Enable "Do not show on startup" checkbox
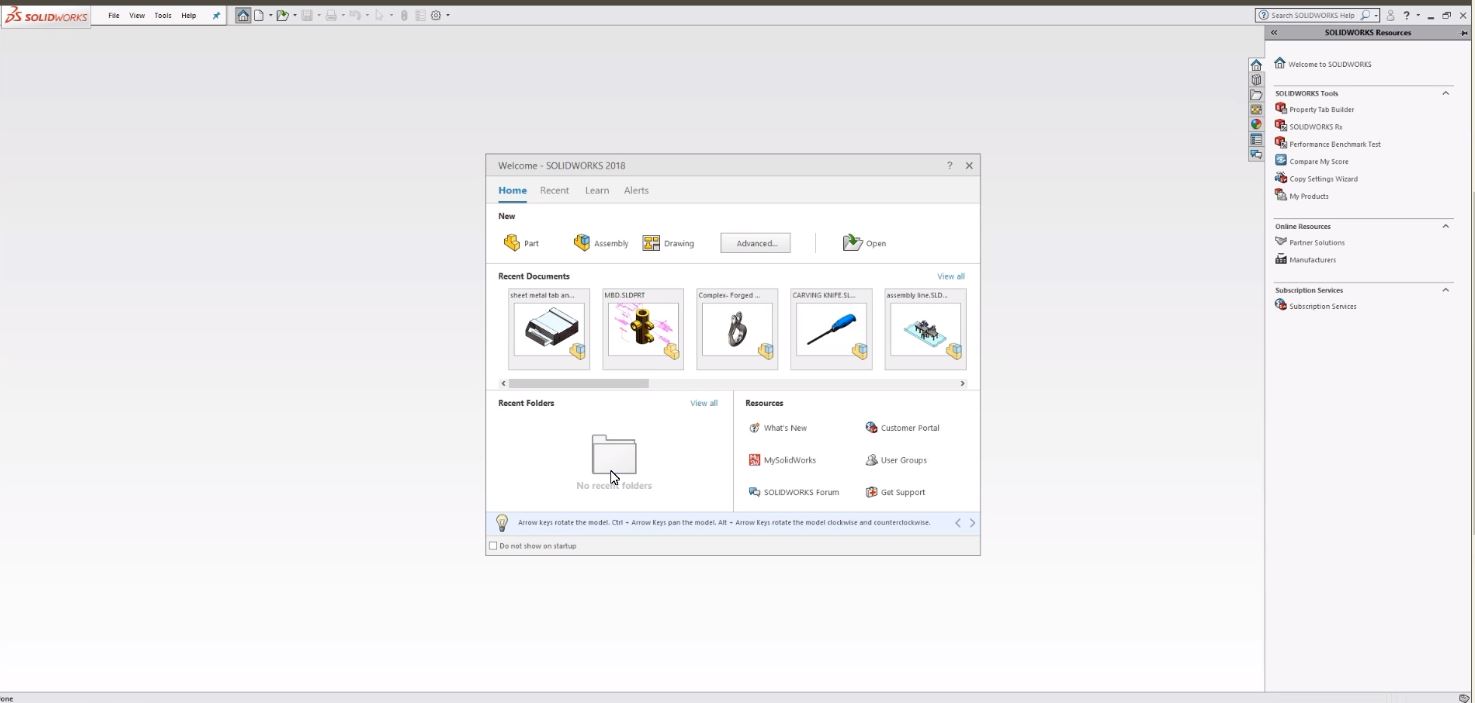 [x=493, y=546]
